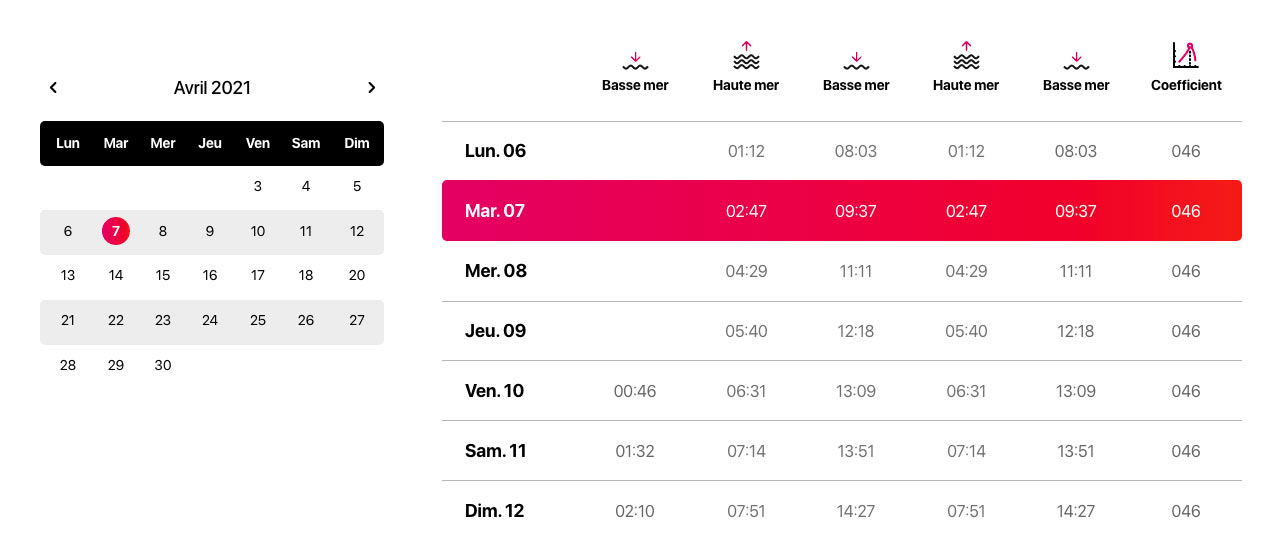This screenshot has height=557, width=1282.
Task: Click the Coefficient chart icon
Action: click(x=1186, y=55)
